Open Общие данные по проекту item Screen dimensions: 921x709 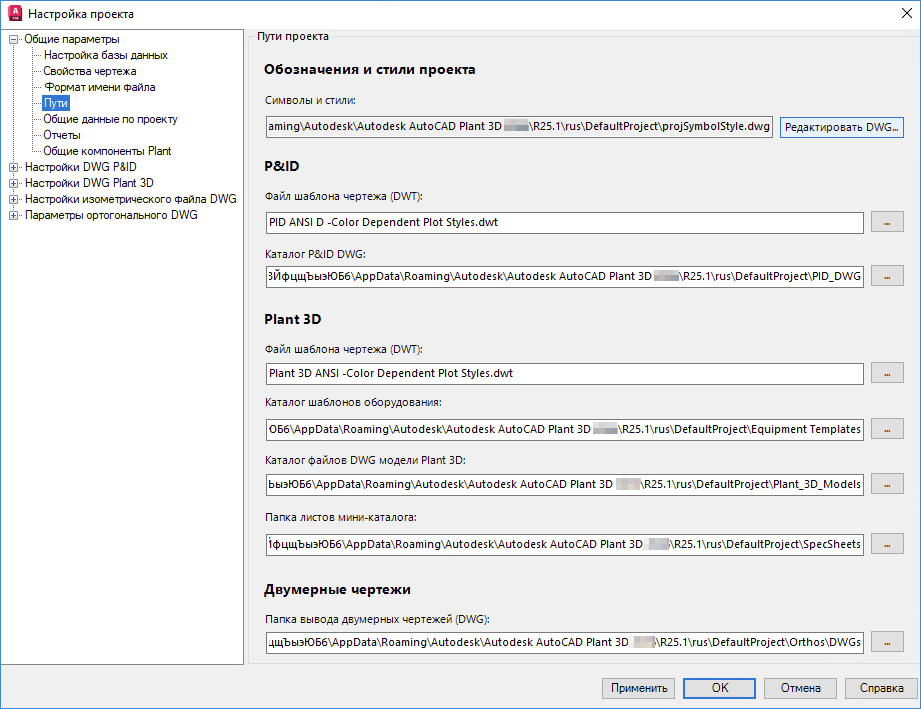coord(110,119)
